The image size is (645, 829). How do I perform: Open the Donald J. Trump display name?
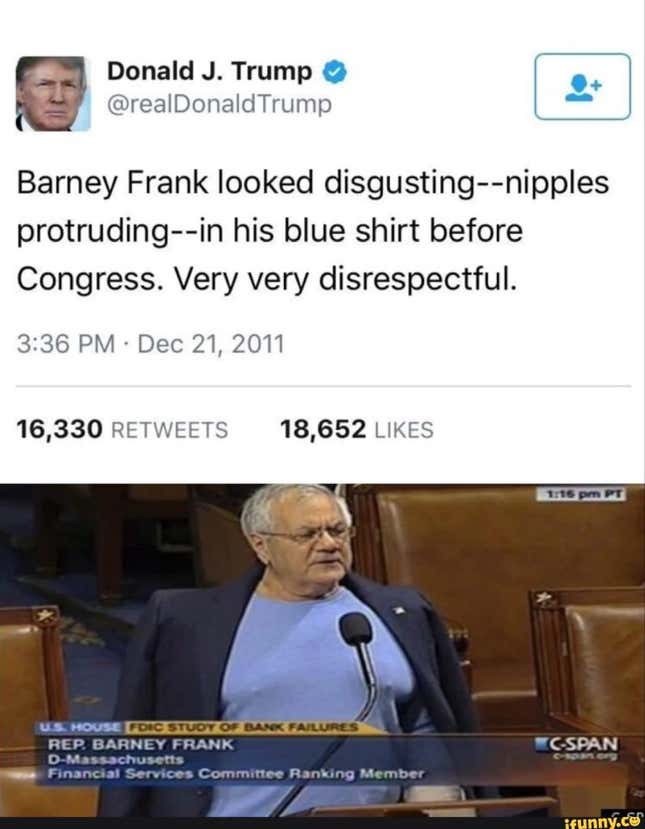pos(209,71)
